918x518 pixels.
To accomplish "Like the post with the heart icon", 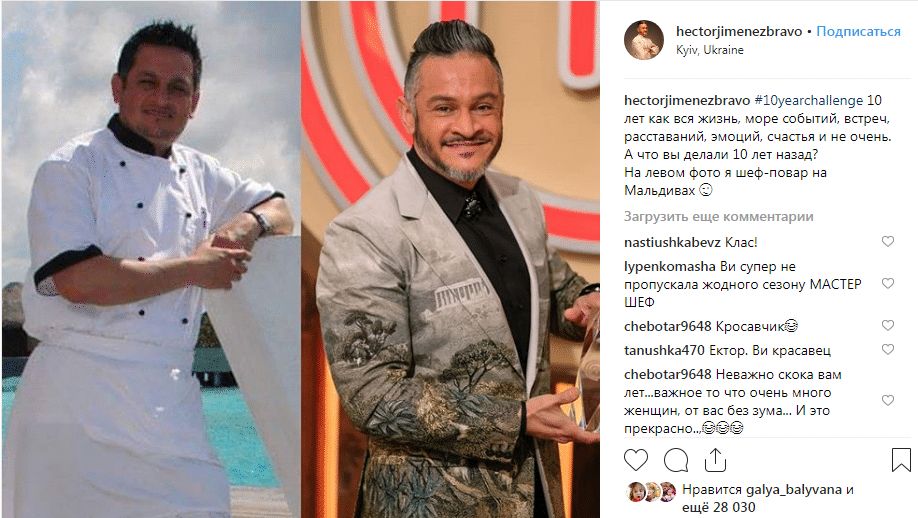I will point(636,460).
